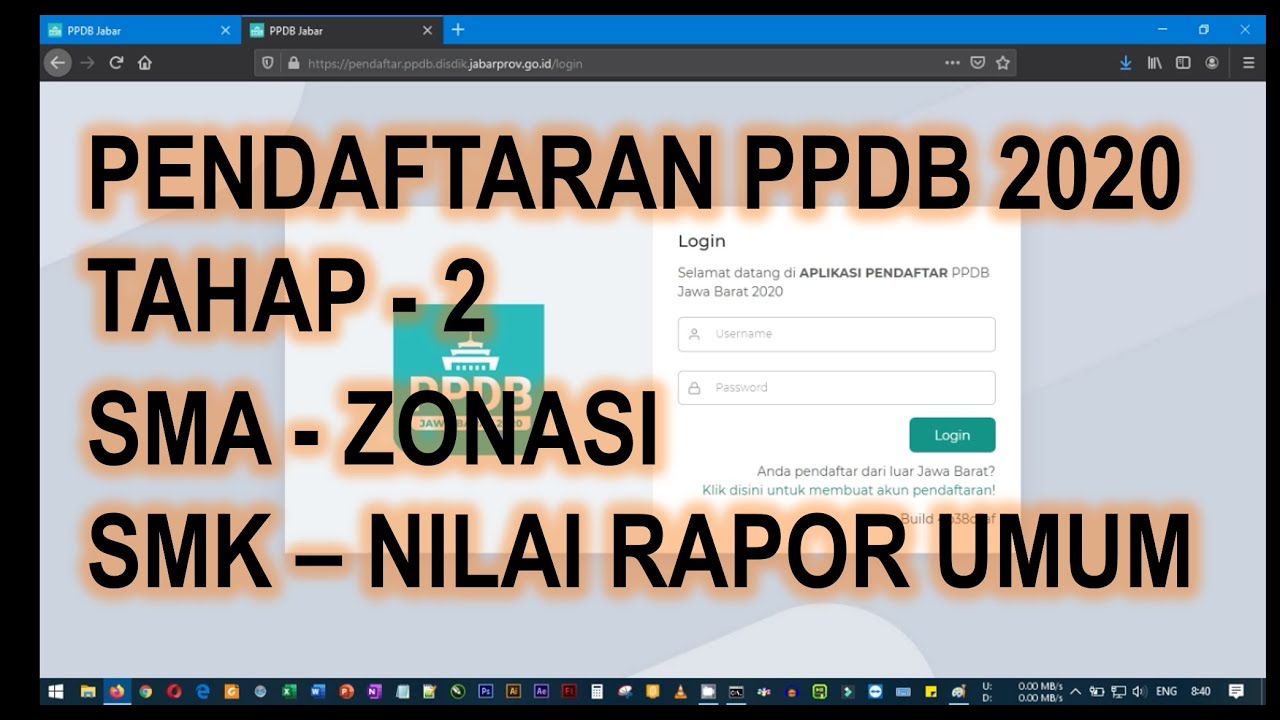Viewport: 1280px width, 720px height.
Task: Open Word from the taskbar
Action: (317, 691)
